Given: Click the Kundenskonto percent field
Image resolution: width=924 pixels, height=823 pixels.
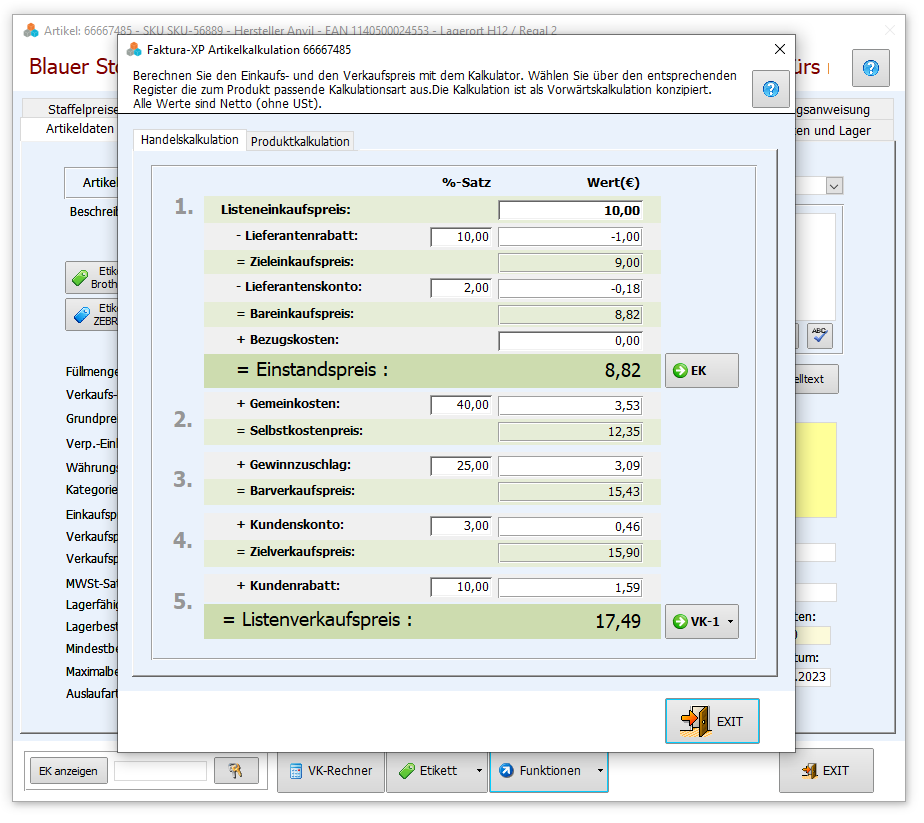Looking at the screenshot, I should click(461, 525).
